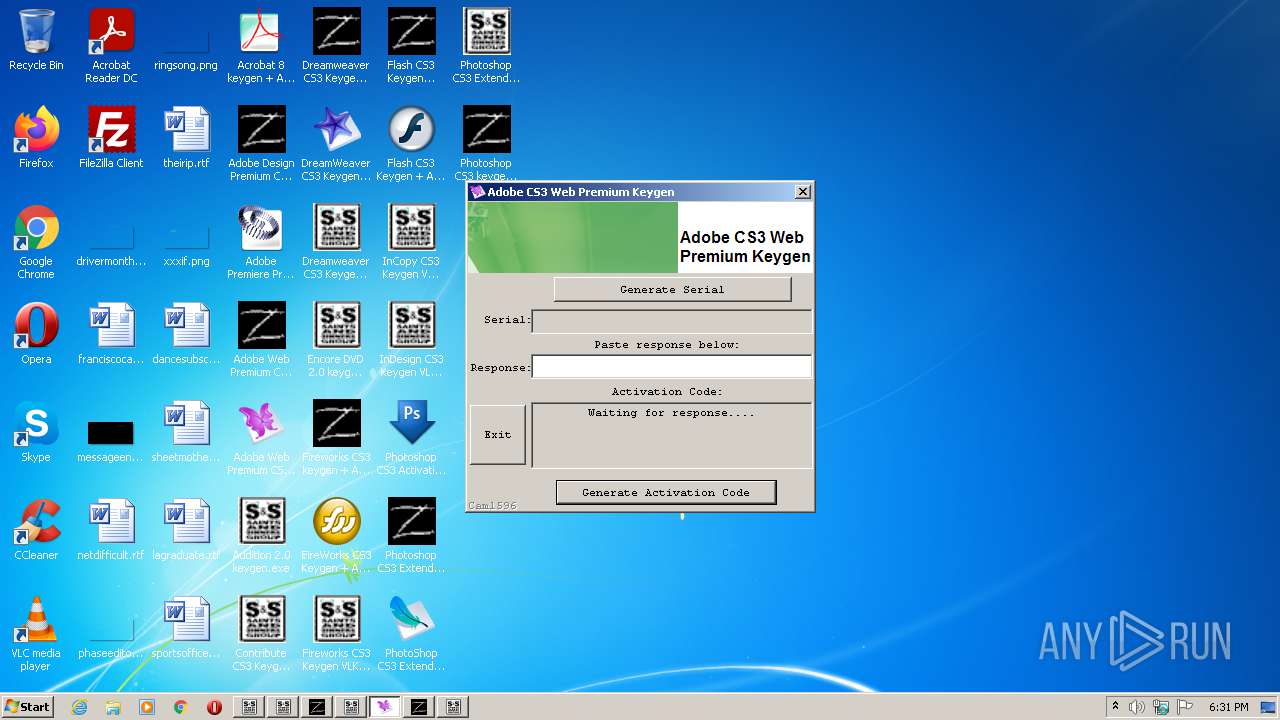Click into the Response input field
1280x720 pixels.
(x=672, y=367)
